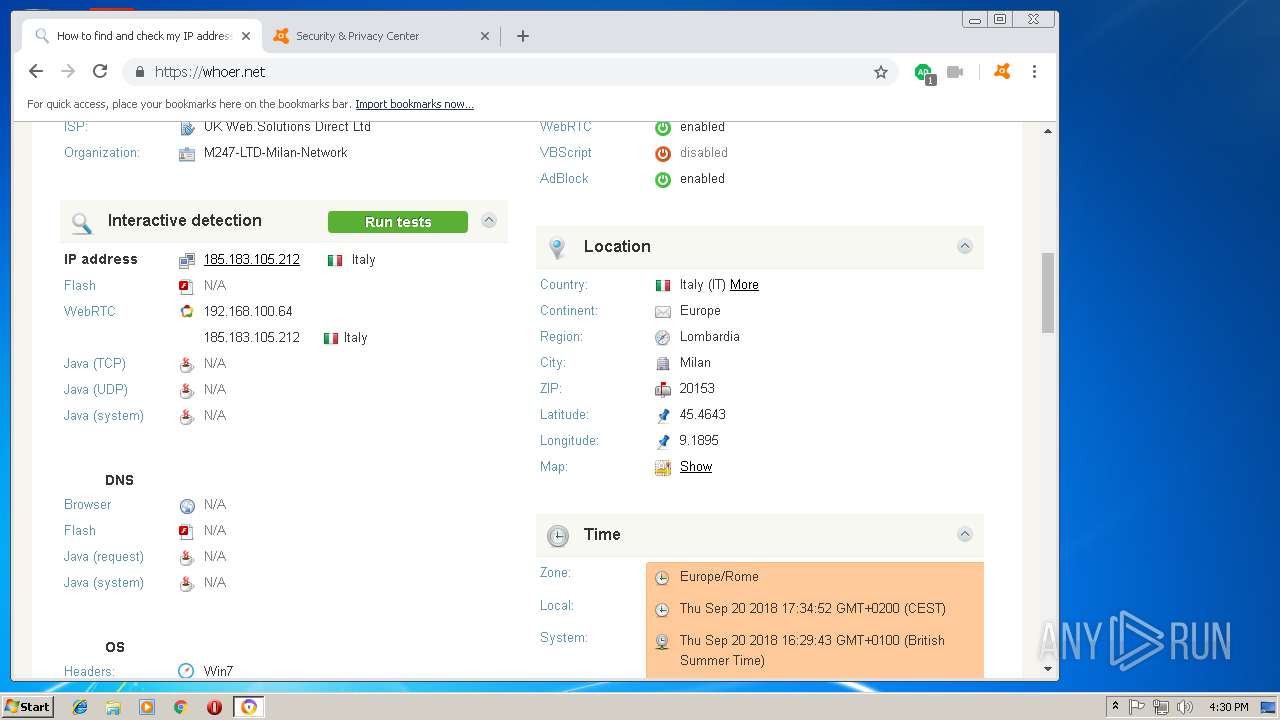The height and width of the screenshot is (720, 1280).
Task: Open Internet Explorer from the taskbar
Action: [x=80, y=707]
